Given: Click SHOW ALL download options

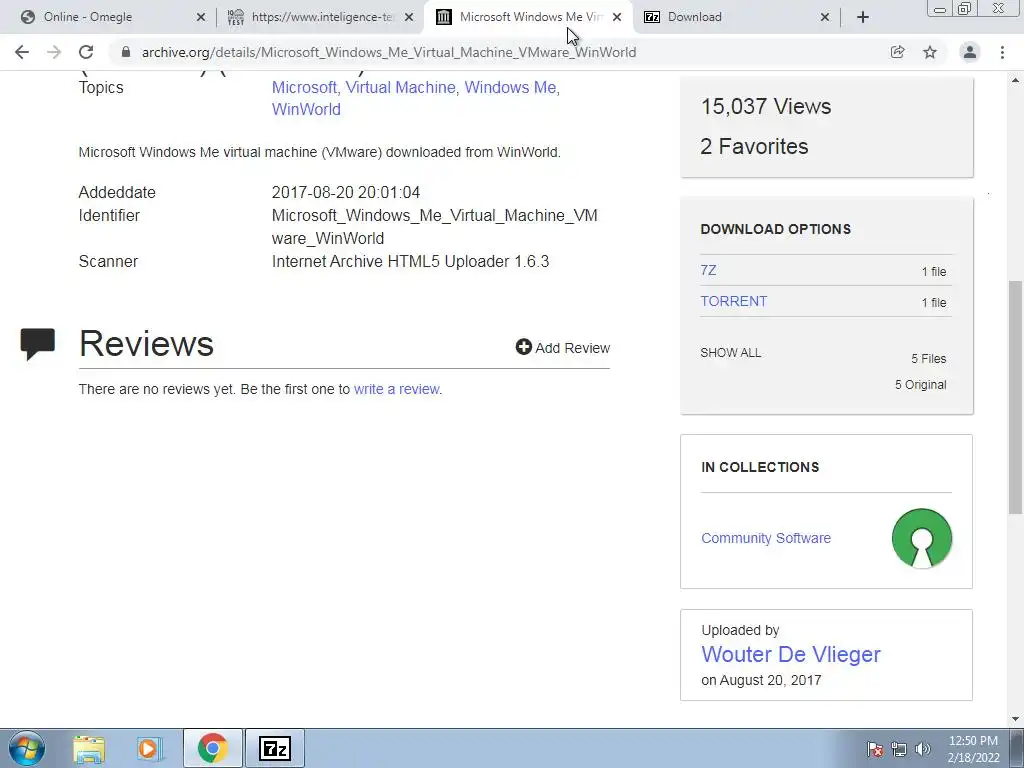Looking at the screenshot, I should tap(730, 353).
